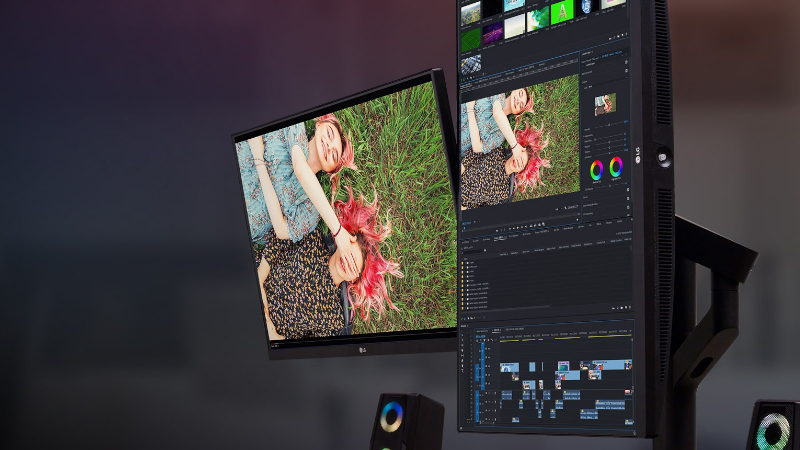The image size is (800, 450).
Task: Click the small preview thumbnail in effects panel
Action: [605, 103]
